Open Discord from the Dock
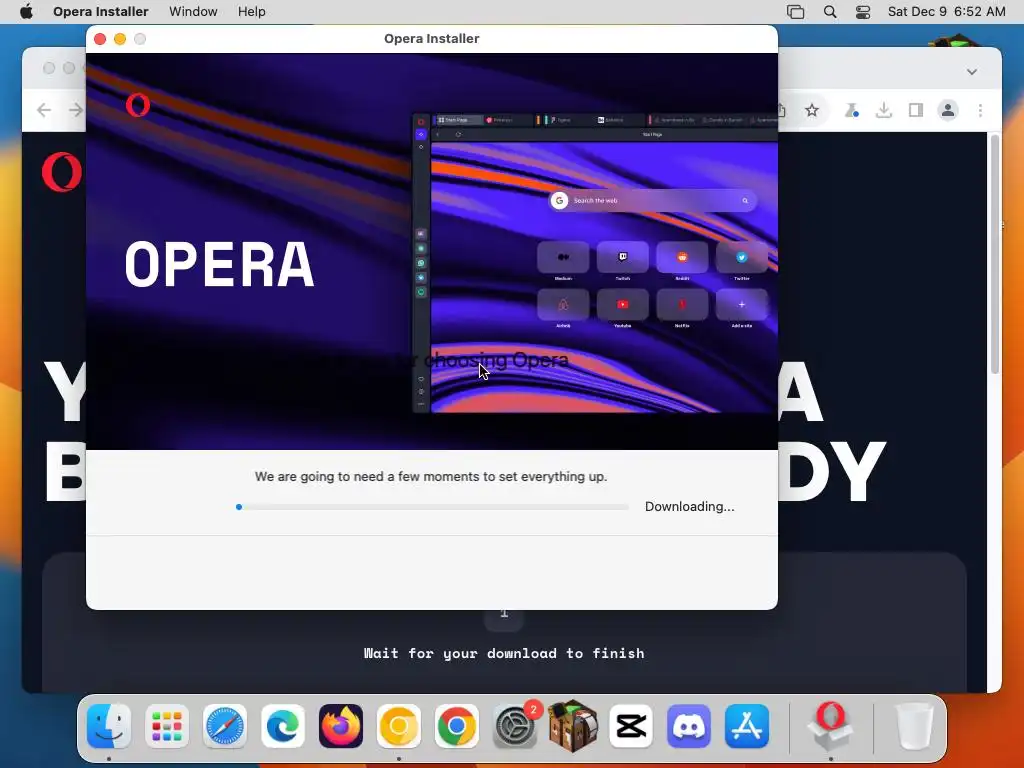 coord(689,726)
